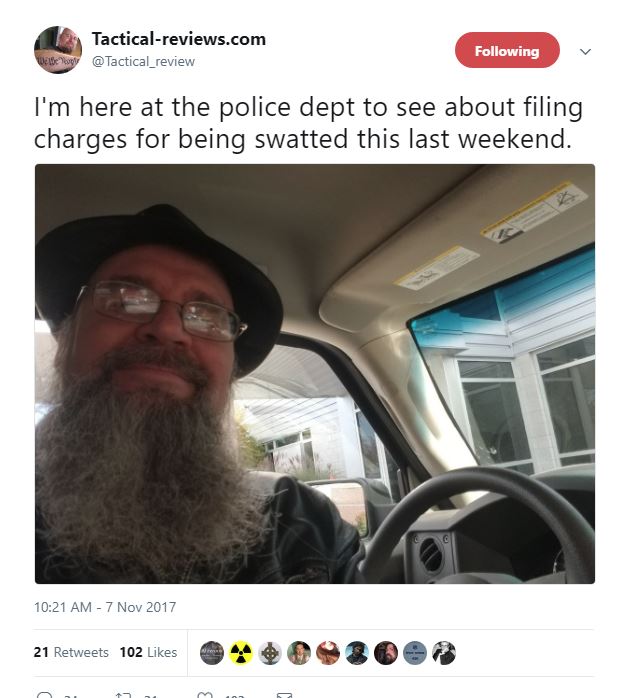Click the first dark liker avatar
This screenshot has width=628, height=698.
coord(212,653)
